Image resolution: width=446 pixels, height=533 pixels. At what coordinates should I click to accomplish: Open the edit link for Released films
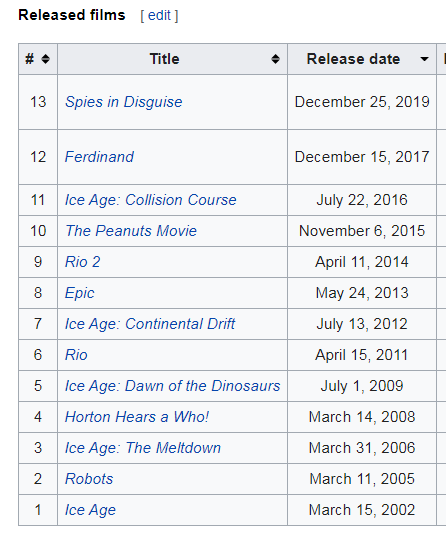159,16
